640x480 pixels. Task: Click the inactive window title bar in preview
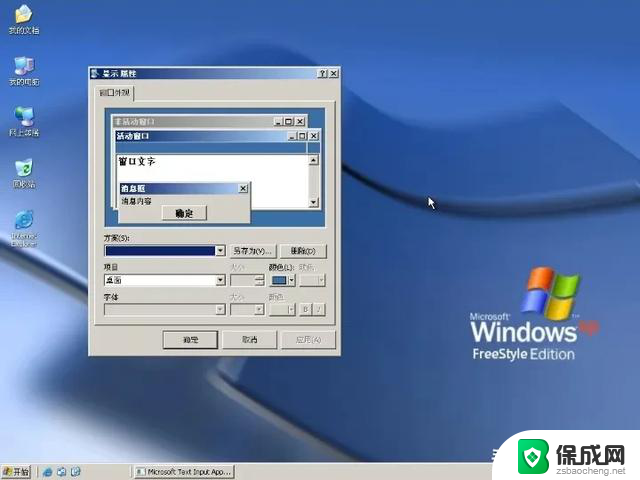pyautogui.click(x=192, y=122)
